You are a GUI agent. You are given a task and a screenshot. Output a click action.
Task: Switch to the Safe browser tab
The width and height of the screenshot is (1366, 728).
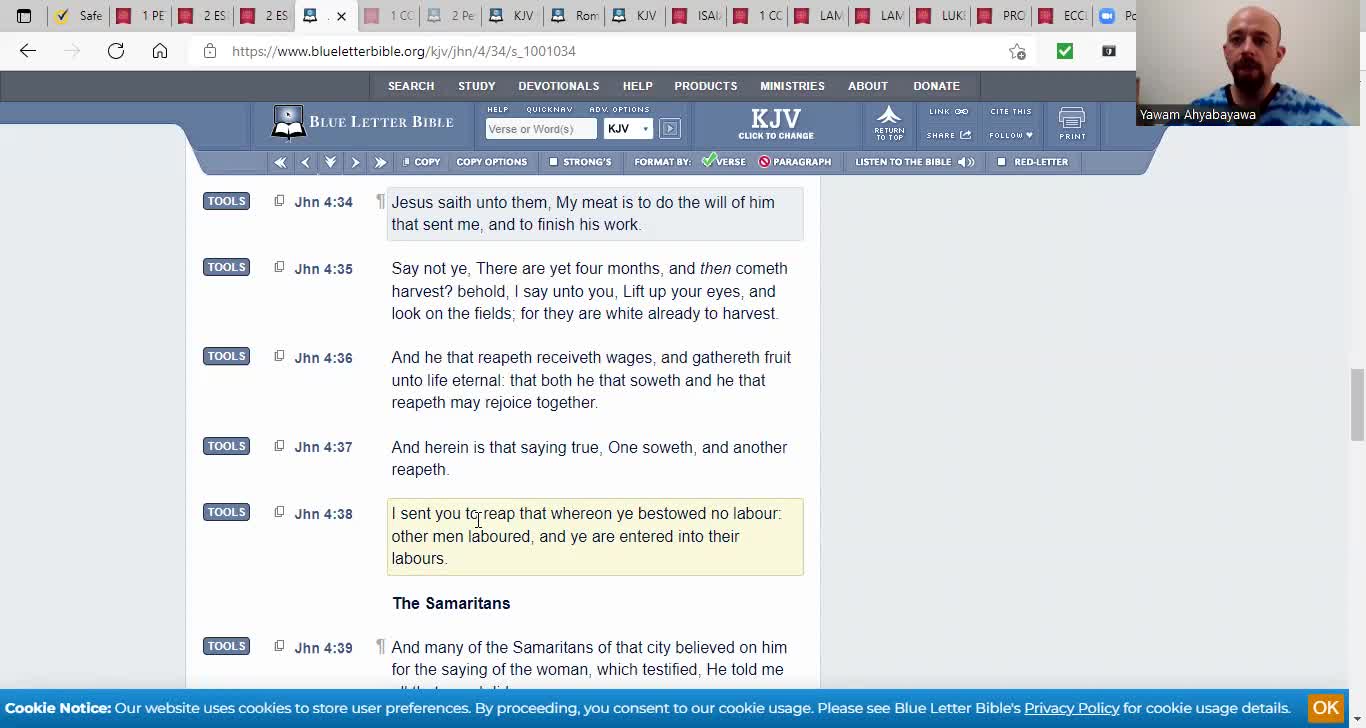tap(80, 16)
